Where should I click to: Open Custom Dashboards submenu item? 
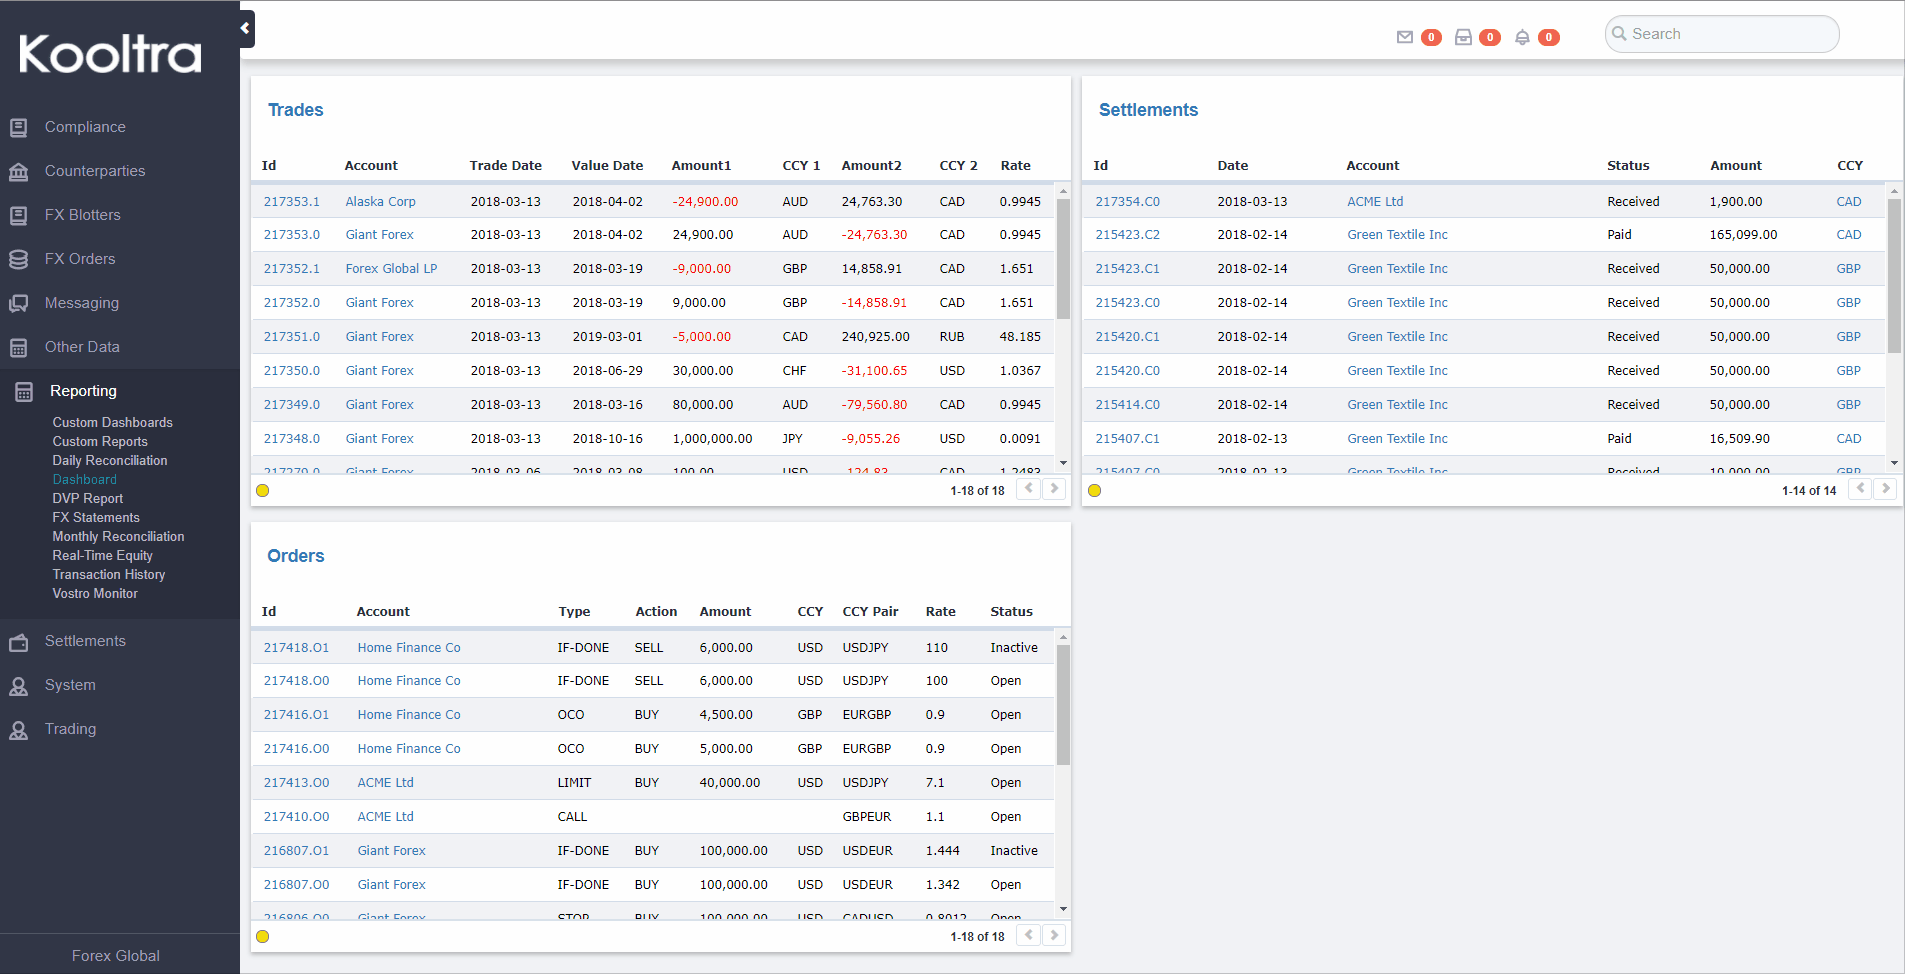coord(112,422)
